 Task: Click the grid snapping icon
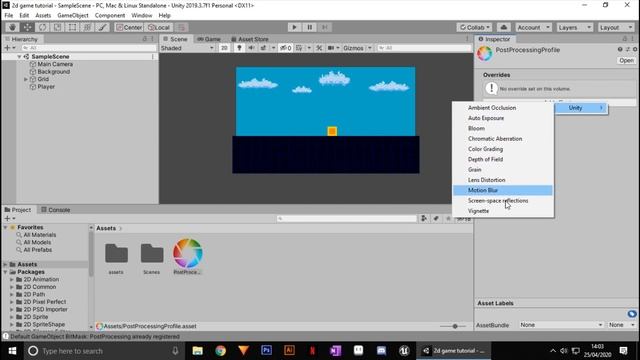coord(182,27)
